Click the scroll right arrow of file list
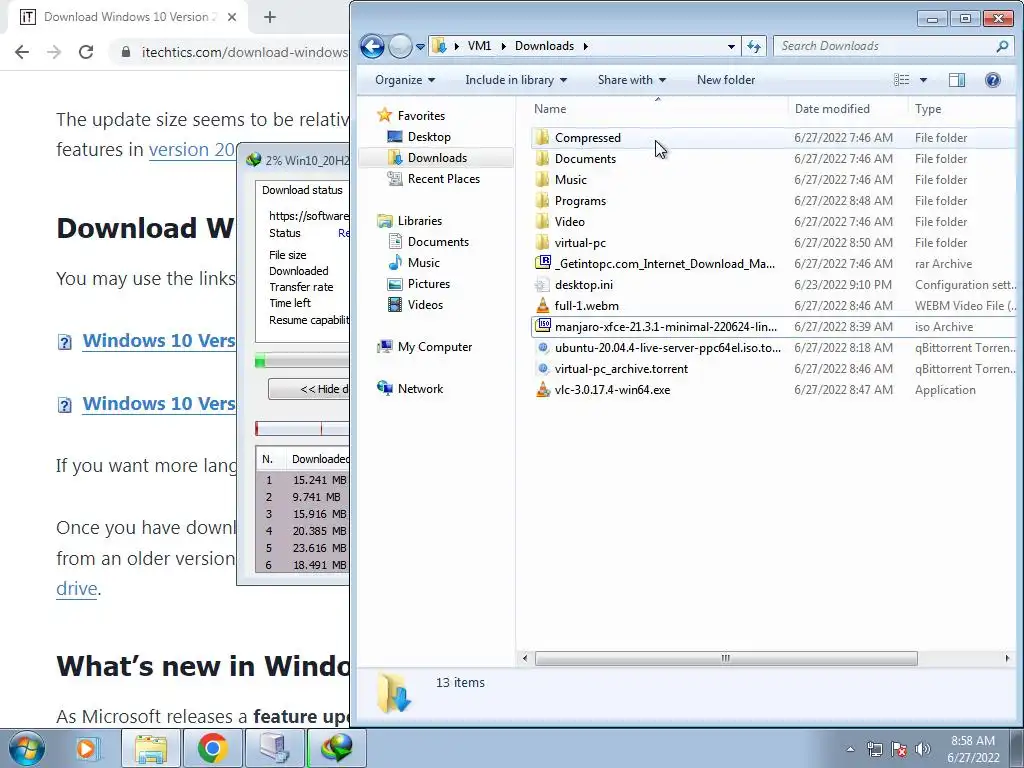 tap(1006, 658)
